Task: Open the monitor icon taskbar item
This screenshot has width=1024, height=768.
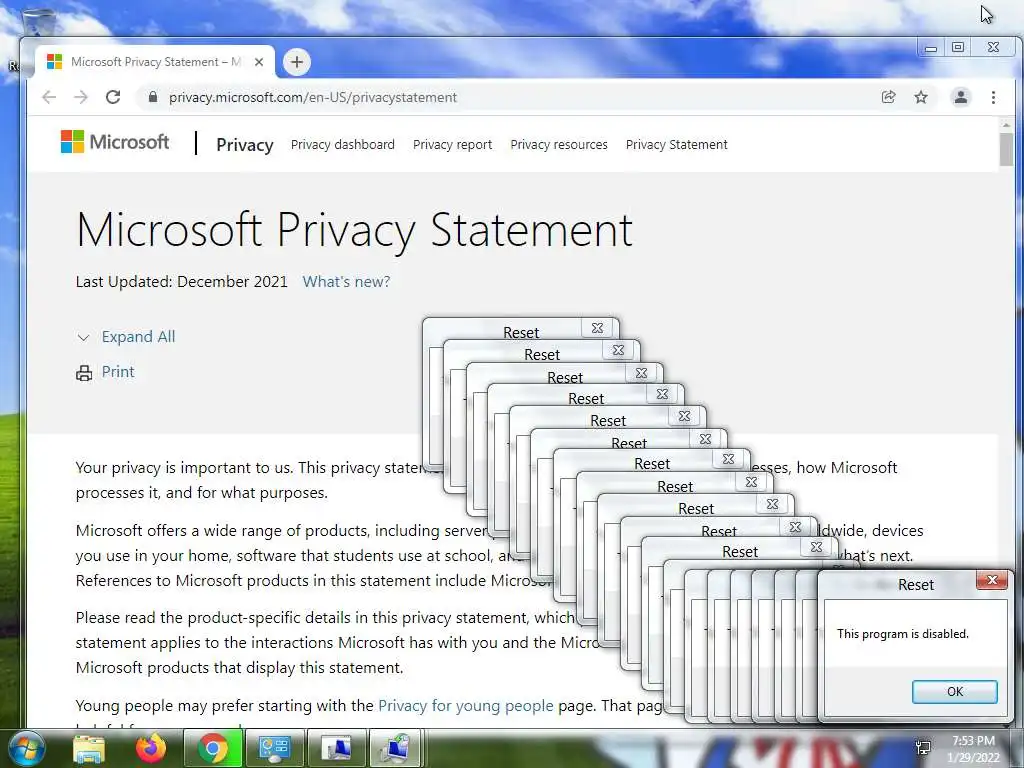Action: [336, 748]
